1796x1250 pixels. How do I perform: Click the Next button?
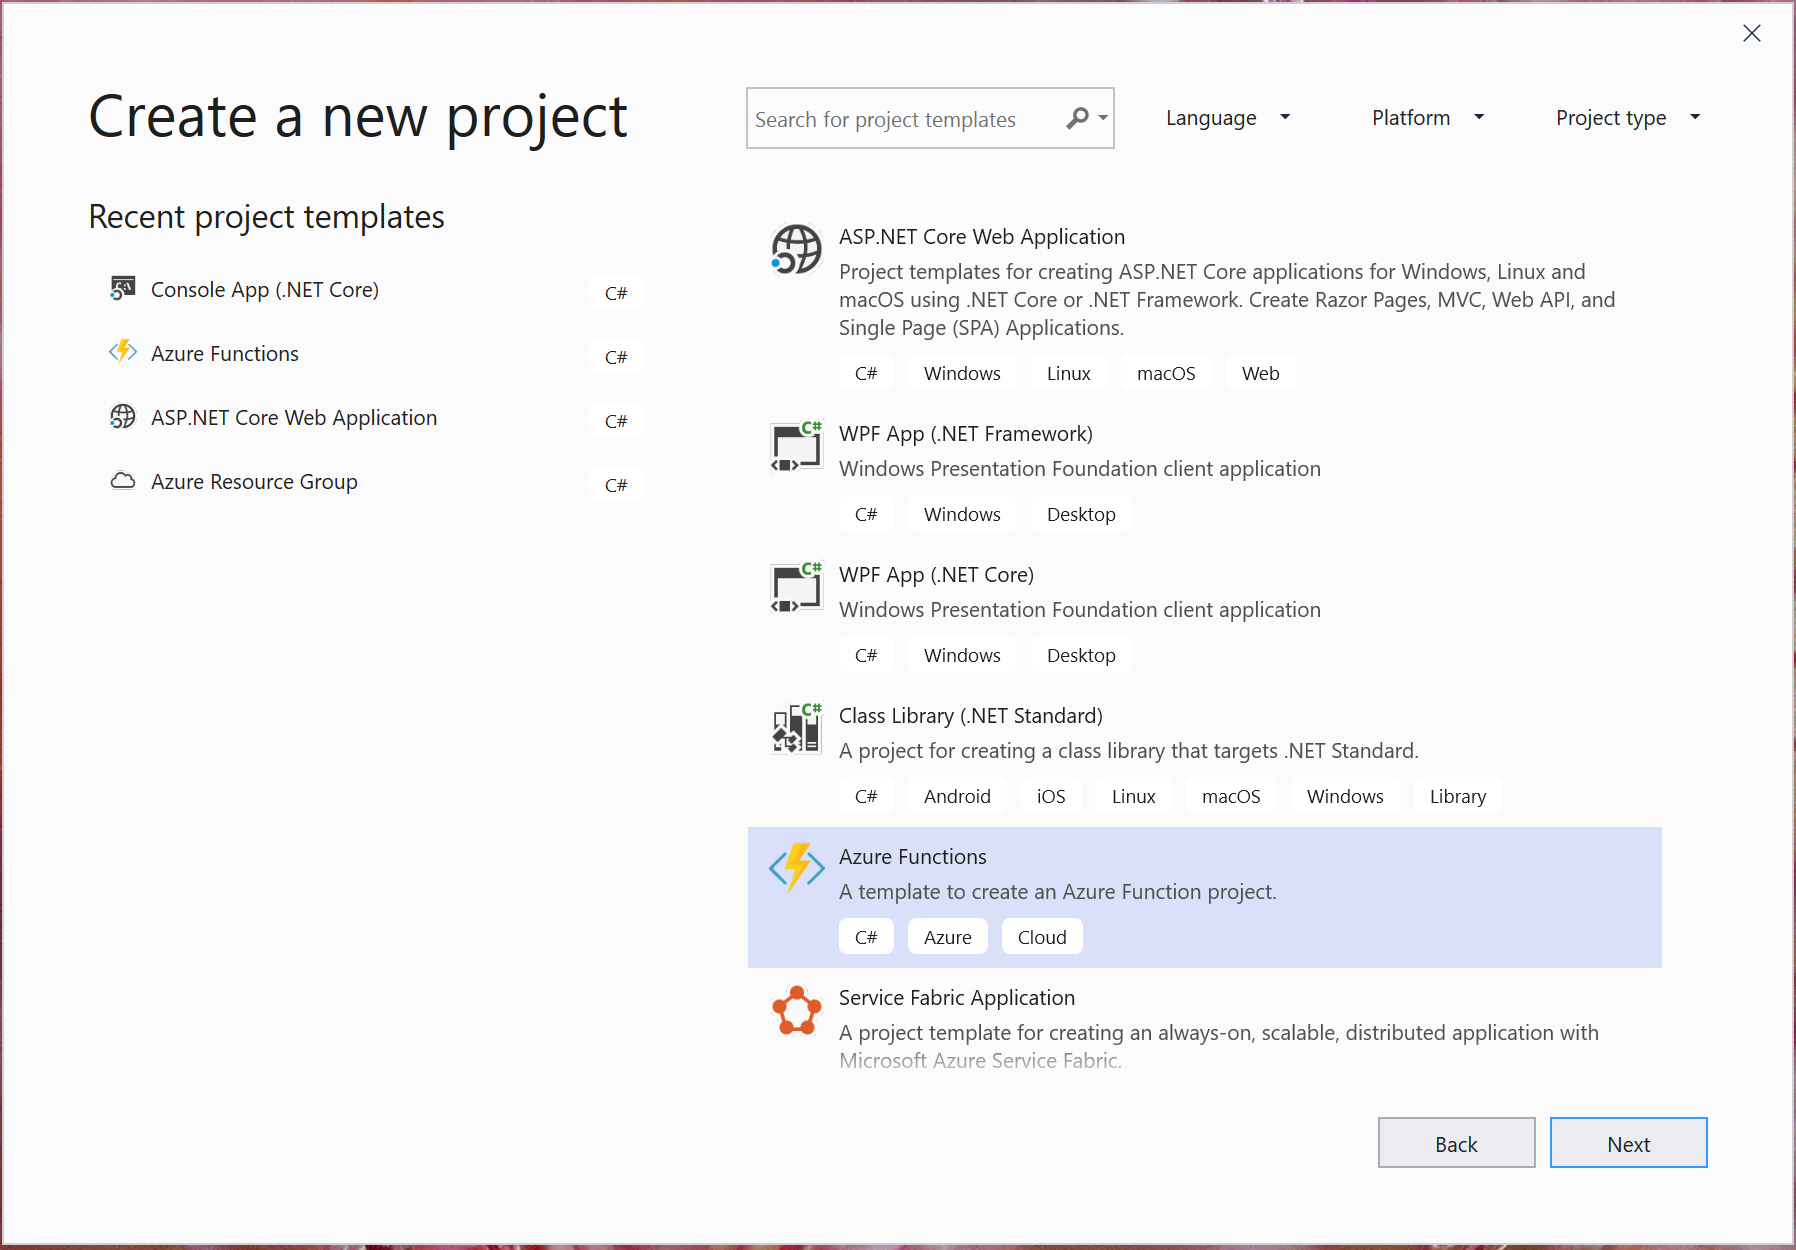1628,1143
